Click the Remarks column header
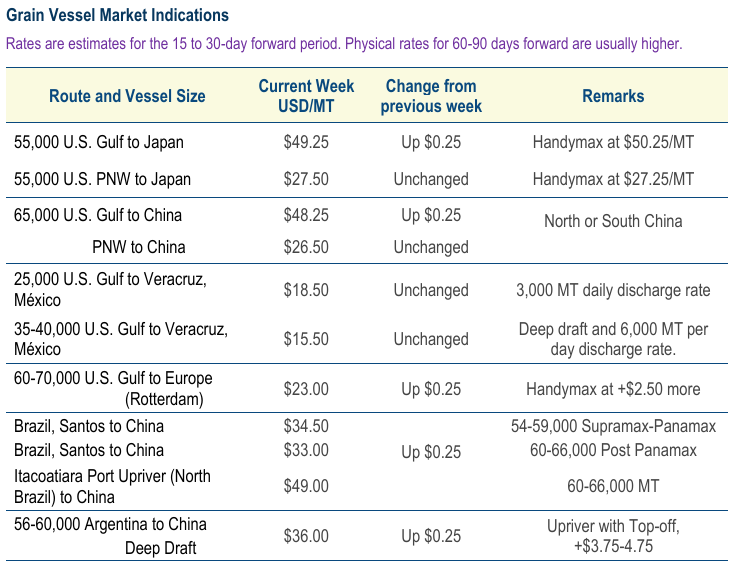 coord(613,96)
